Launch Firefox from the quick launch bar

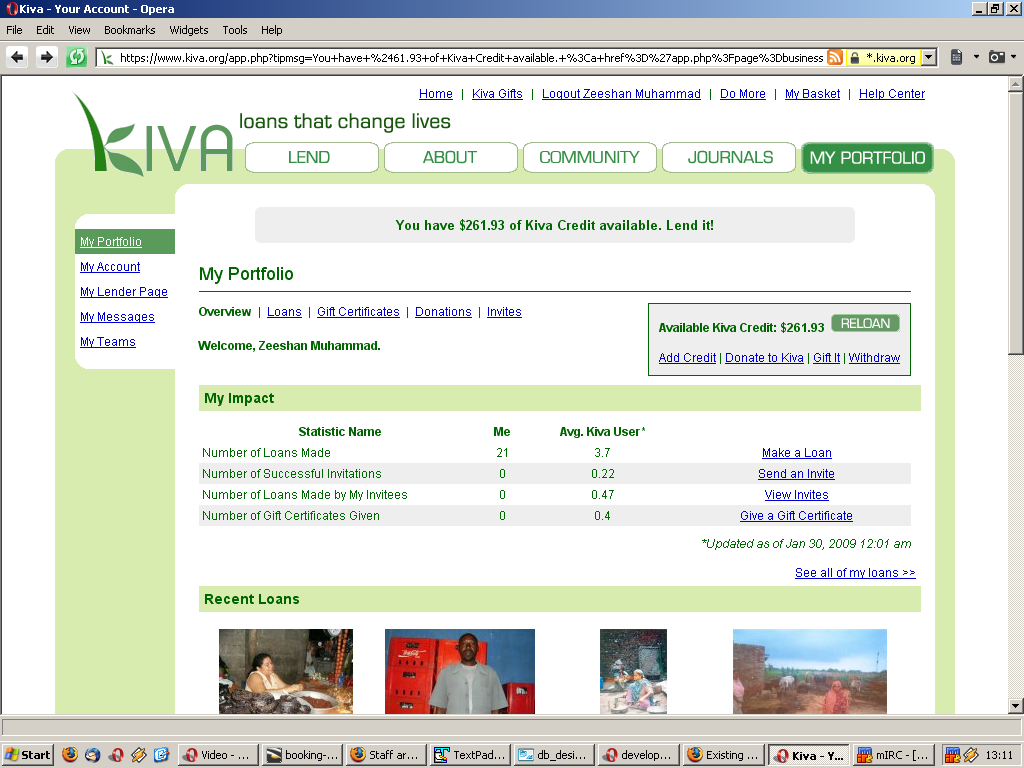(x=70, y=755)
